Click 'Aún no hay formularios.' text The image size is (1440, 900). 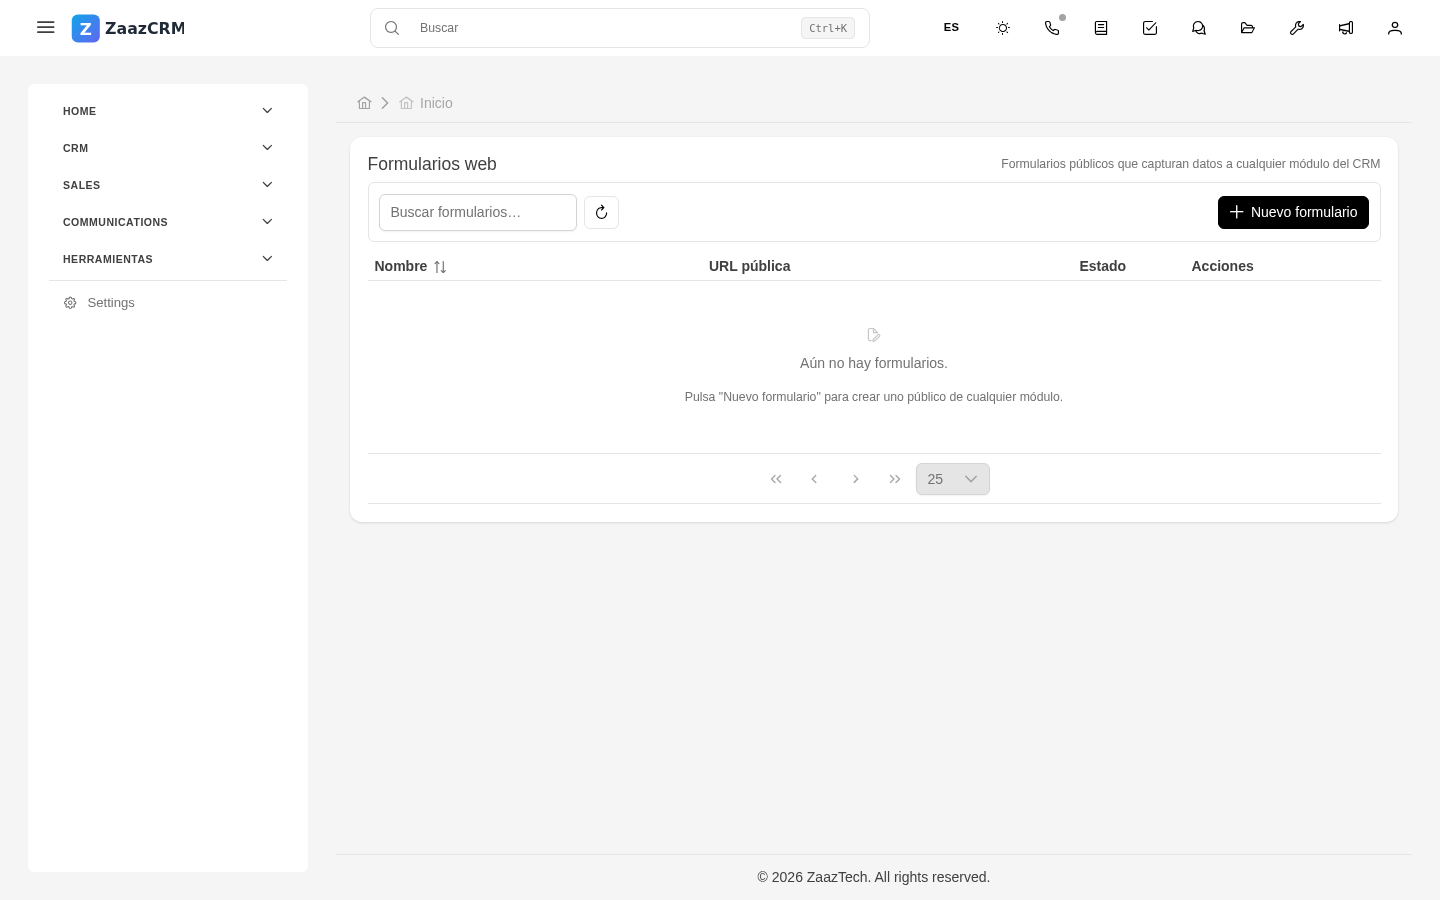pos(874,363)
